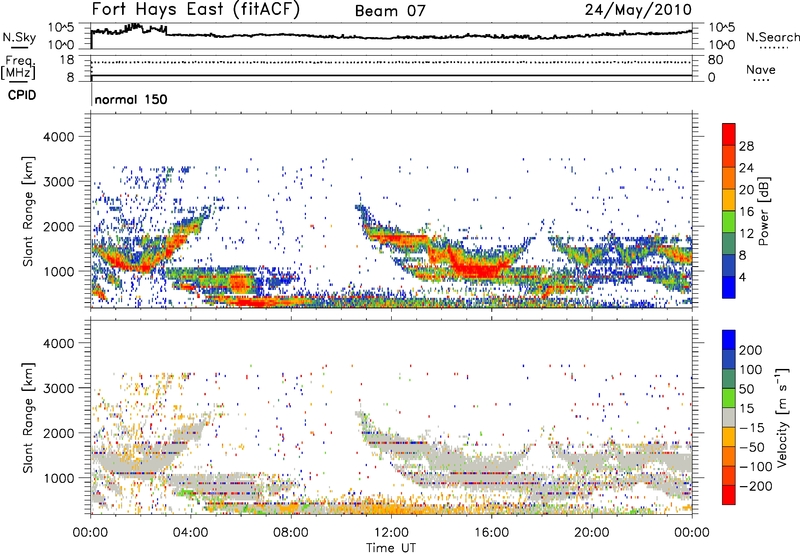Click the 'Freq. [MHz]' axis label
This screenshot has width=800, height=554.
[18, 67]
